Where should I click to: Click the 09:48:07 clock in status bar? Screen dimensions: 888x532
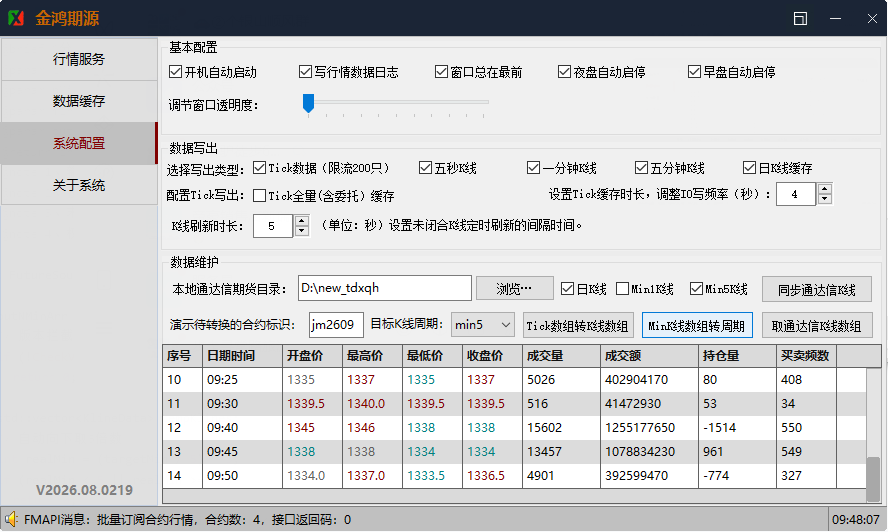855,520
